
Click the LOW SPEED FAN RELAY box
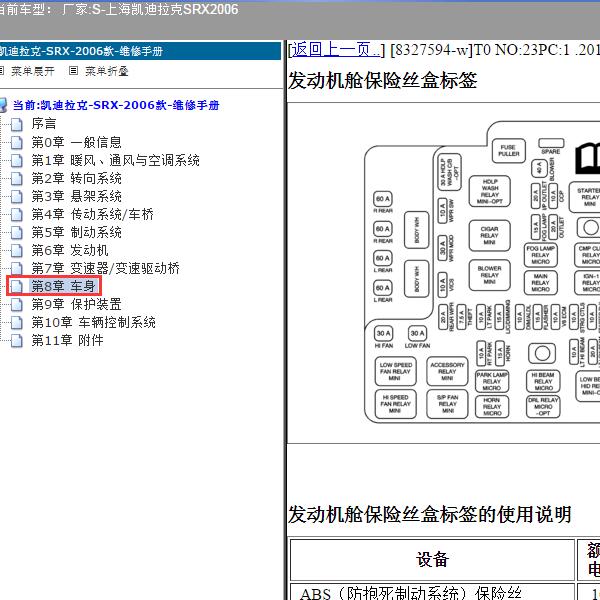tap(395, 371)
